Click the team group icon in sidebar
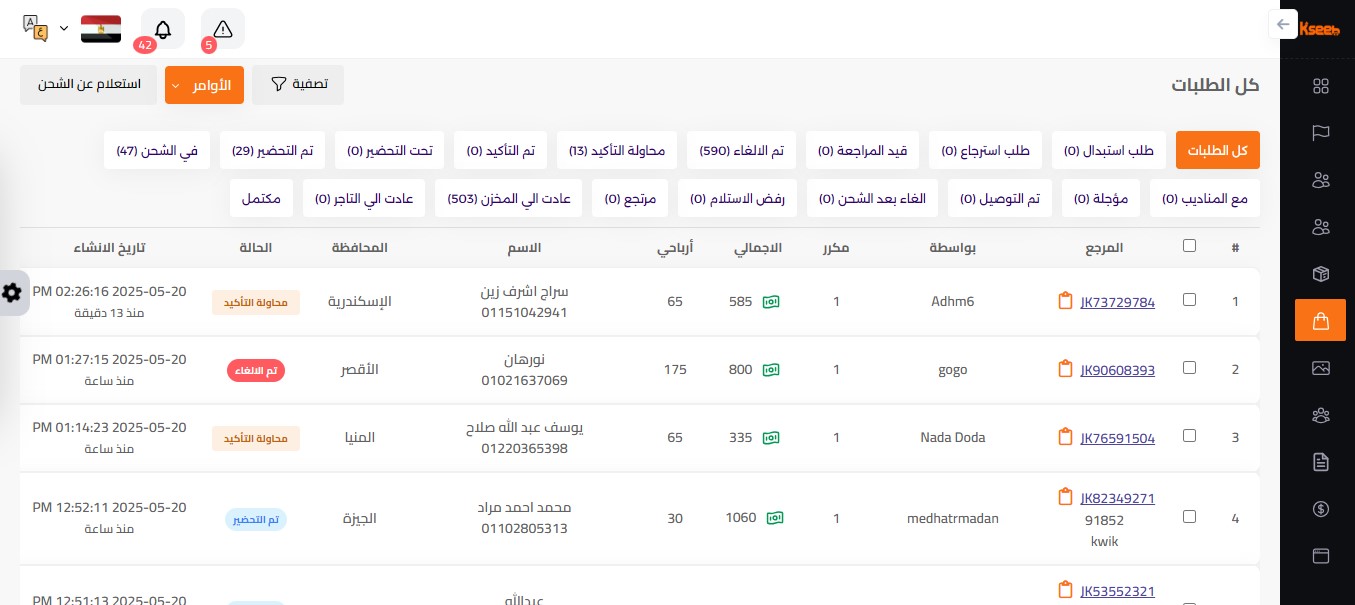This screenshot has width=1355, height=605. [1320, 415]
